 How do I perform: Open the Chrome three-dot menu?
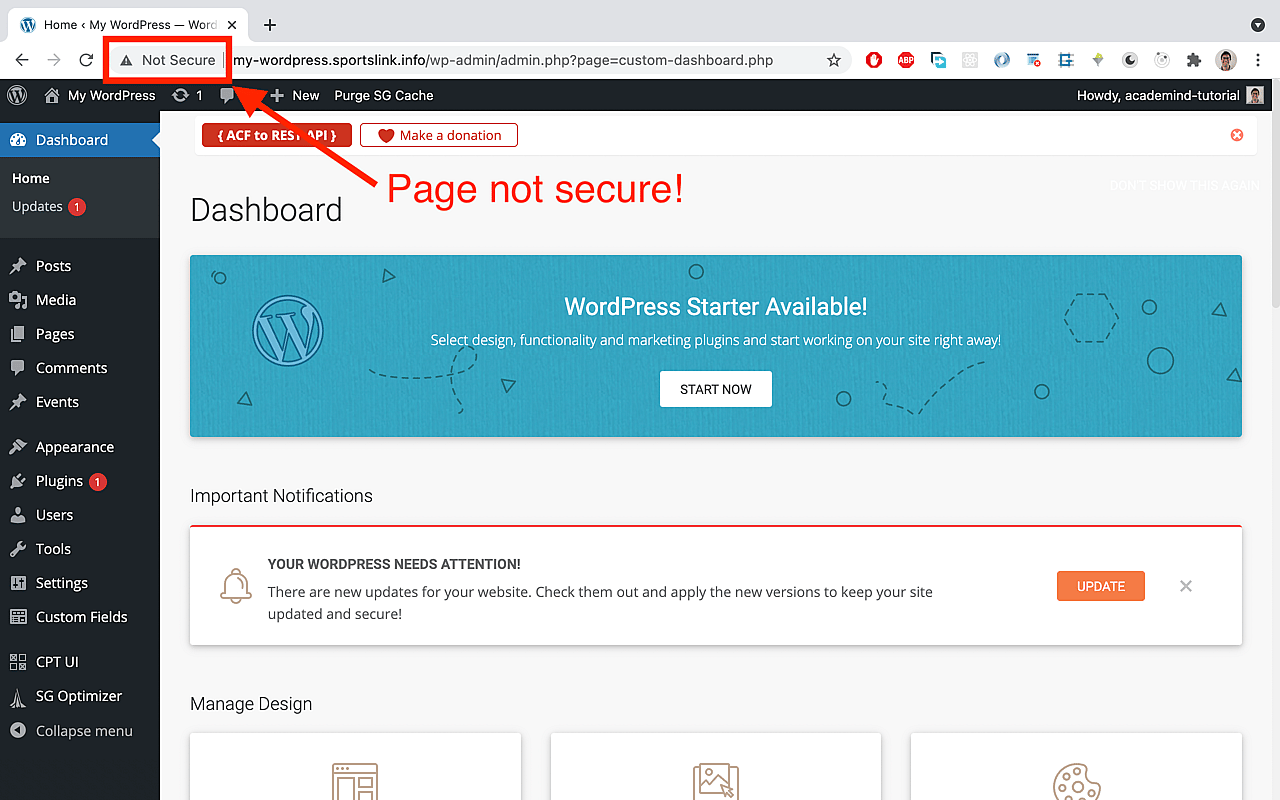click(x=1258, y=60)
